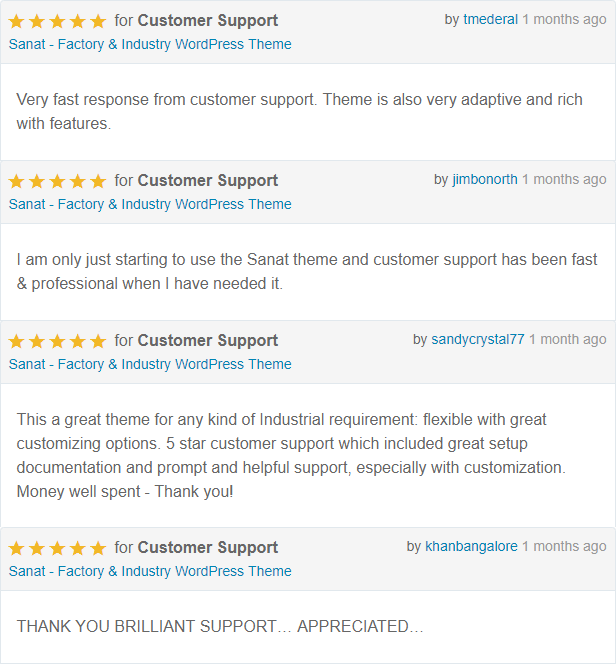Open the Sanat theme link in jimbonorth's review
Viewport: 616px width, 664px height.
coord(150,204)
